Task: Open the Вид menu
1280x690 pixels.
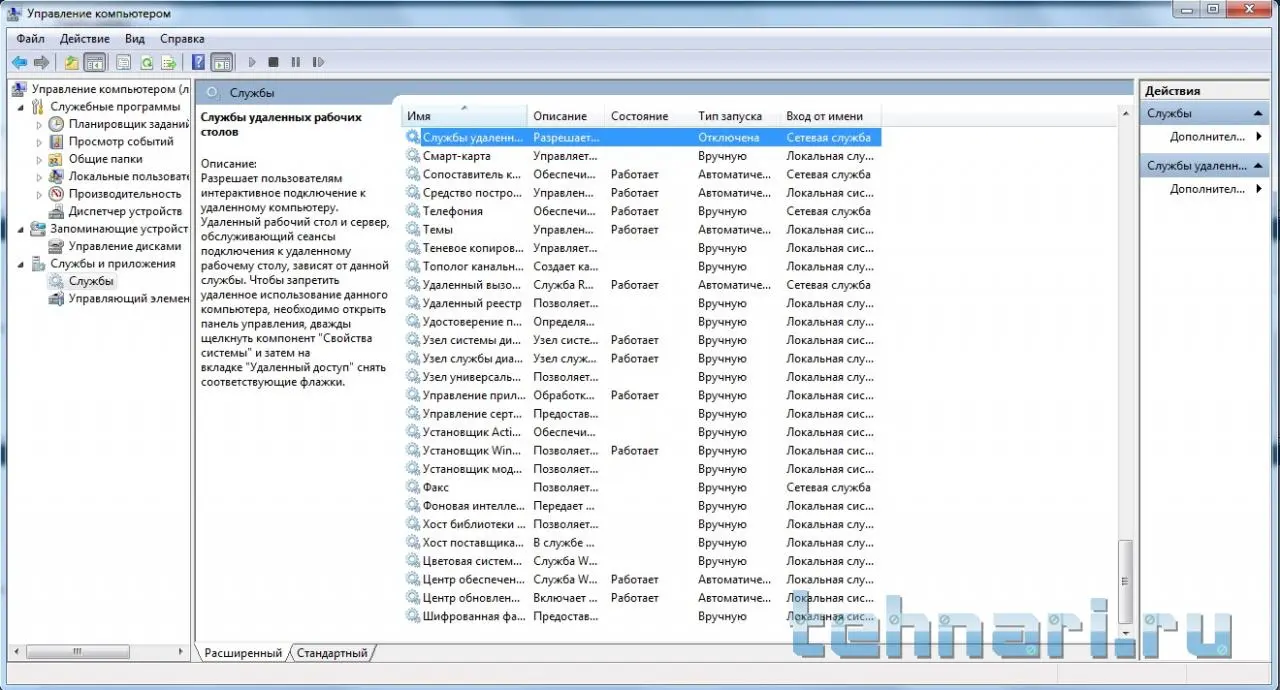Action: coord(135,39)
